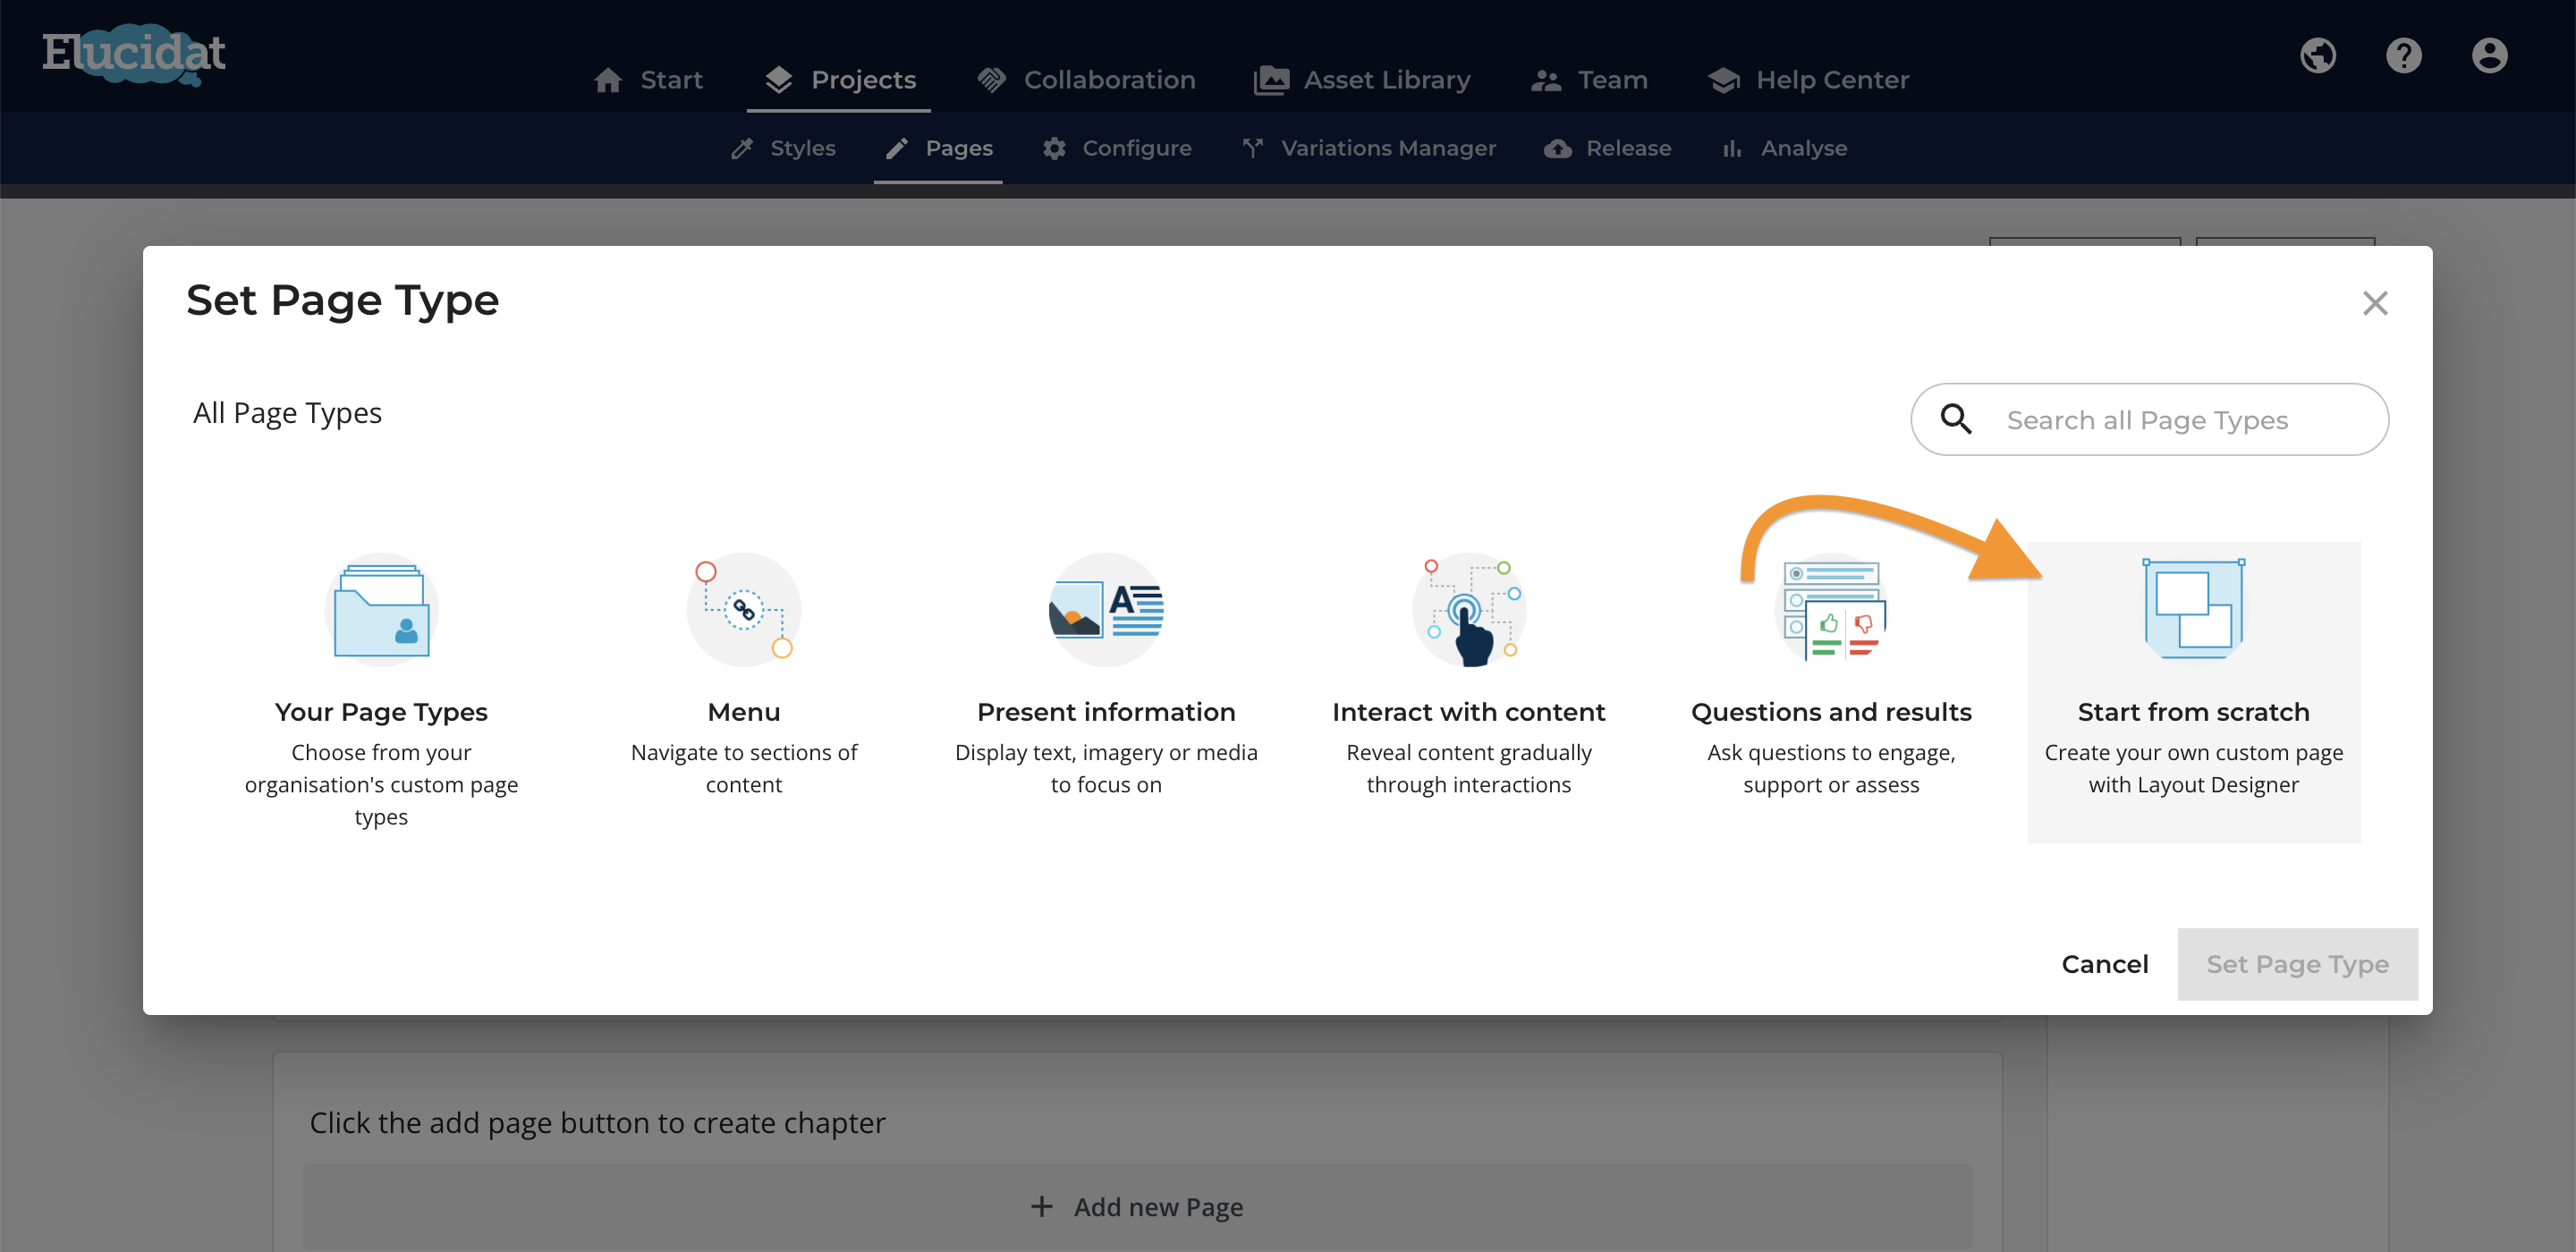Click the Interact with content heading
Screen dimensions: 2576x1252
click(x=1469, y=712)
